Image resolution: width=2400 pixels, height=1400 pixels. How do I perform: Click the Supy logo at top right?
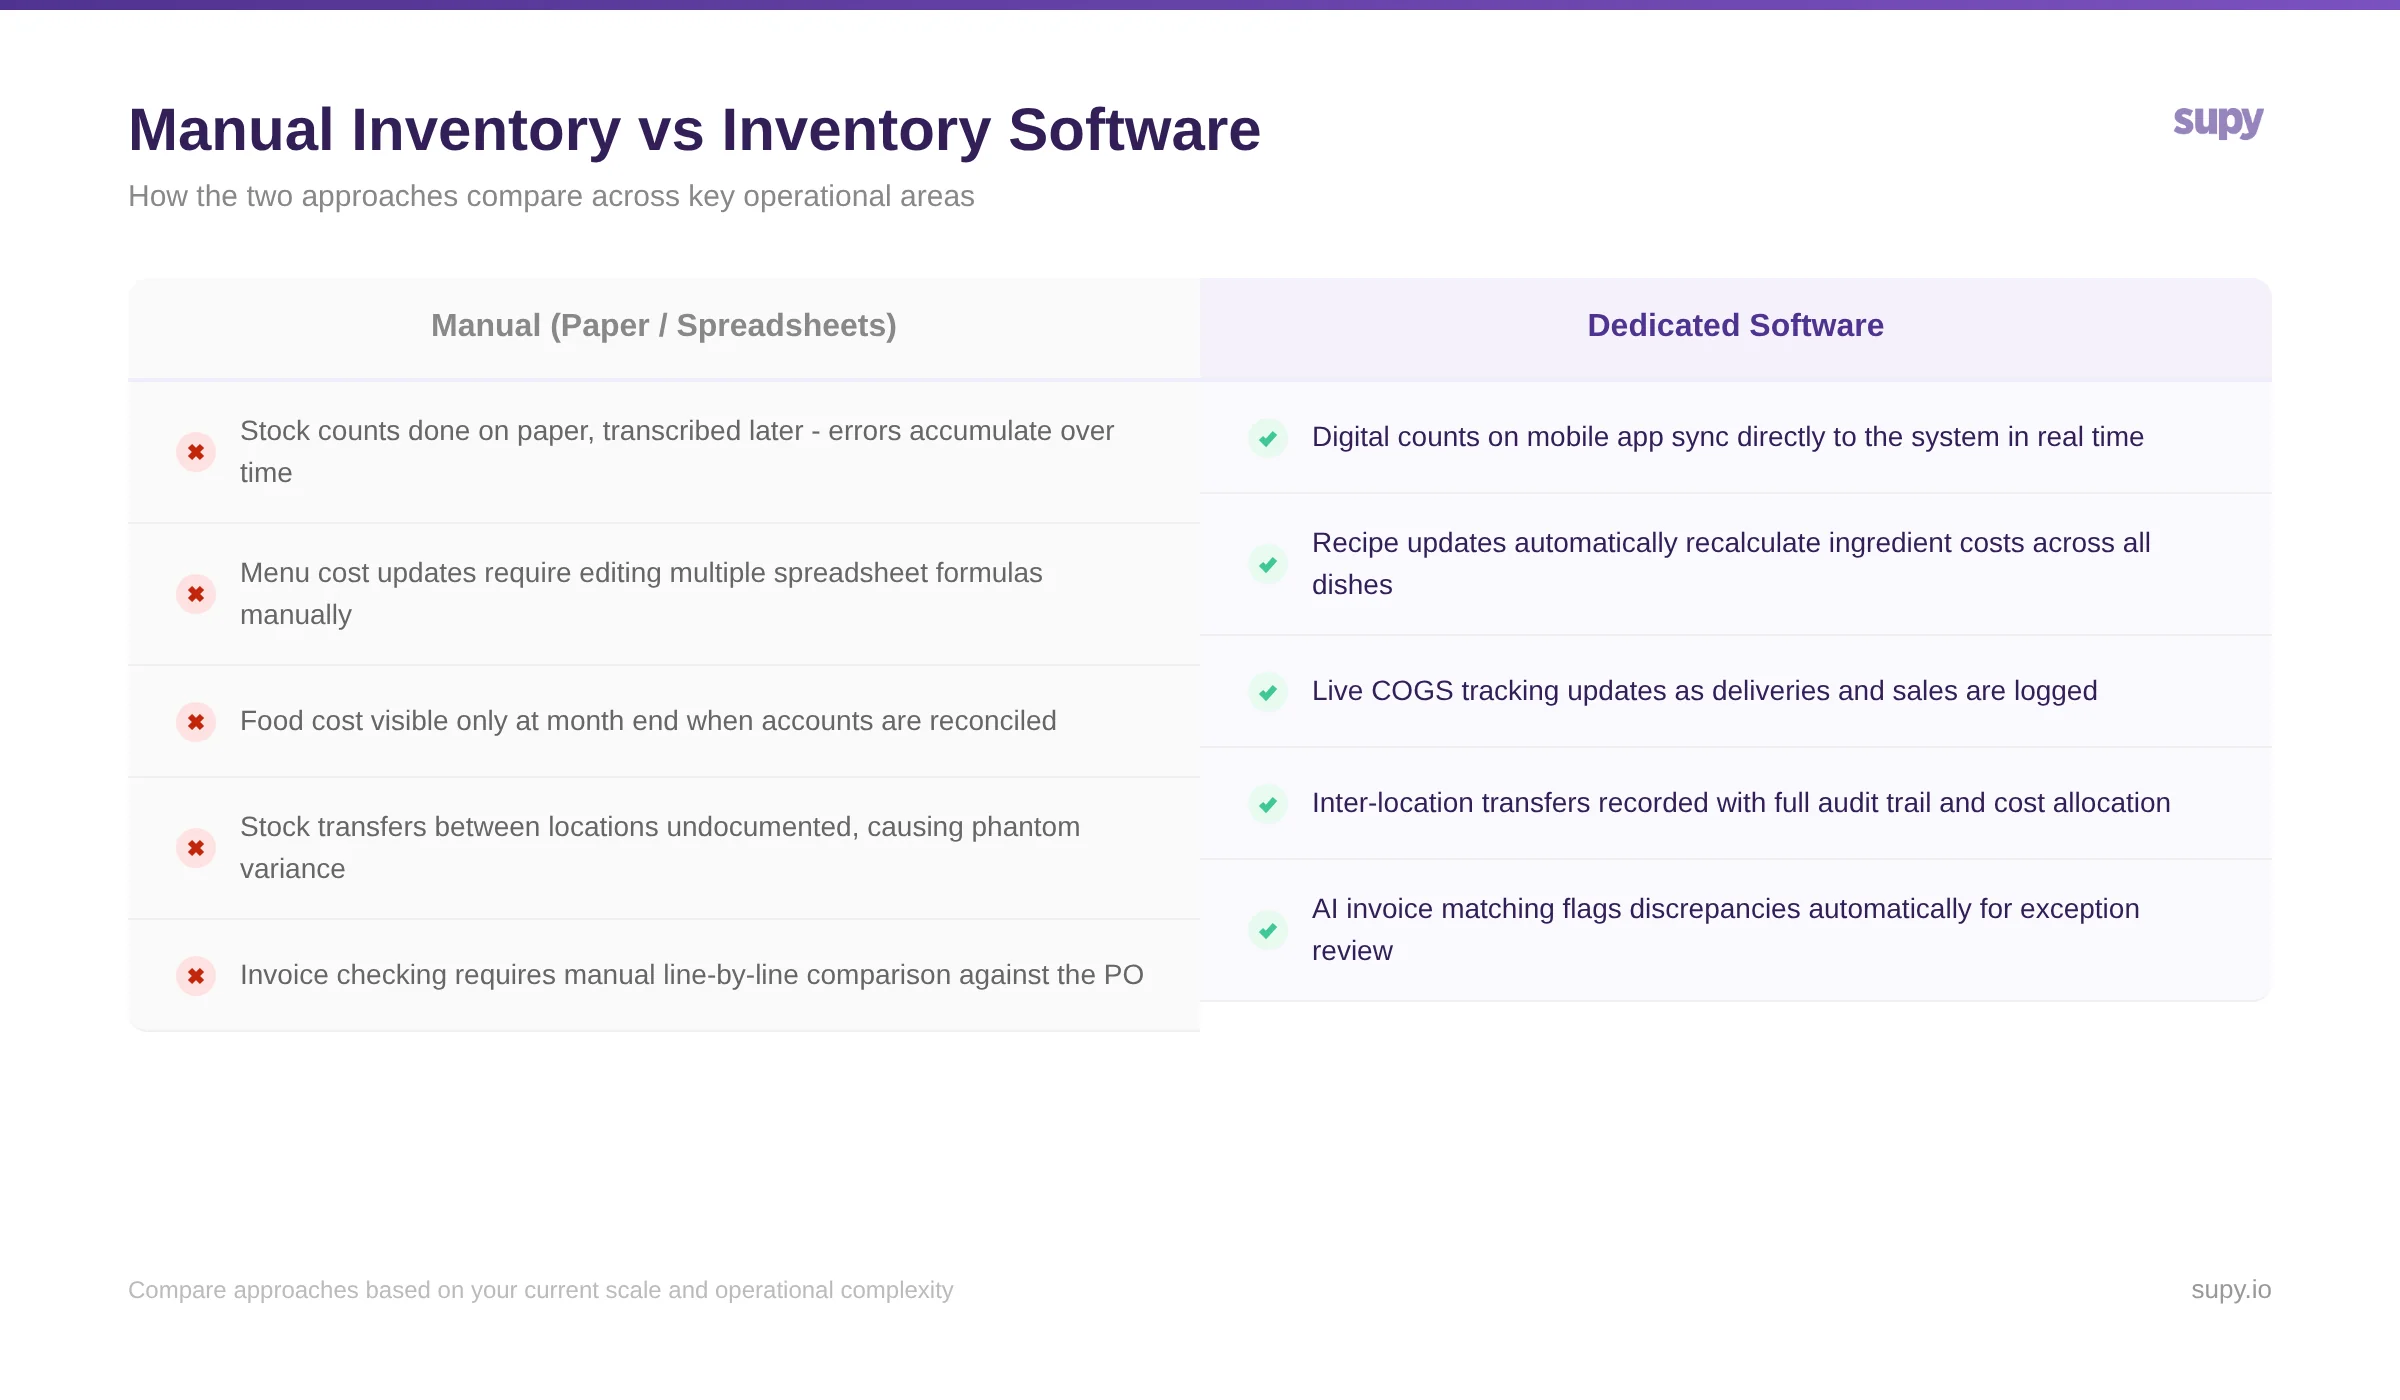2218,122
